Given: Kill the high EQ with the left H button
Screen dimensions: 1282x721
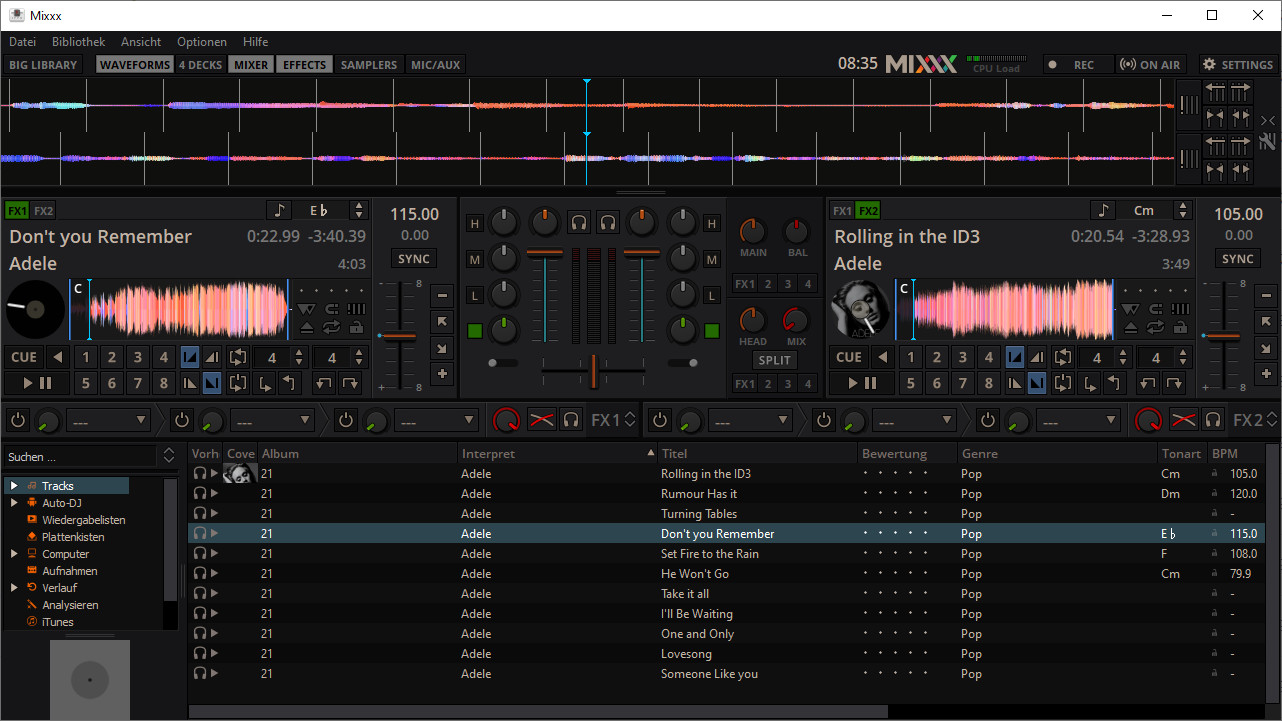Looking at the screenshot, I should (x=475, y=223).
